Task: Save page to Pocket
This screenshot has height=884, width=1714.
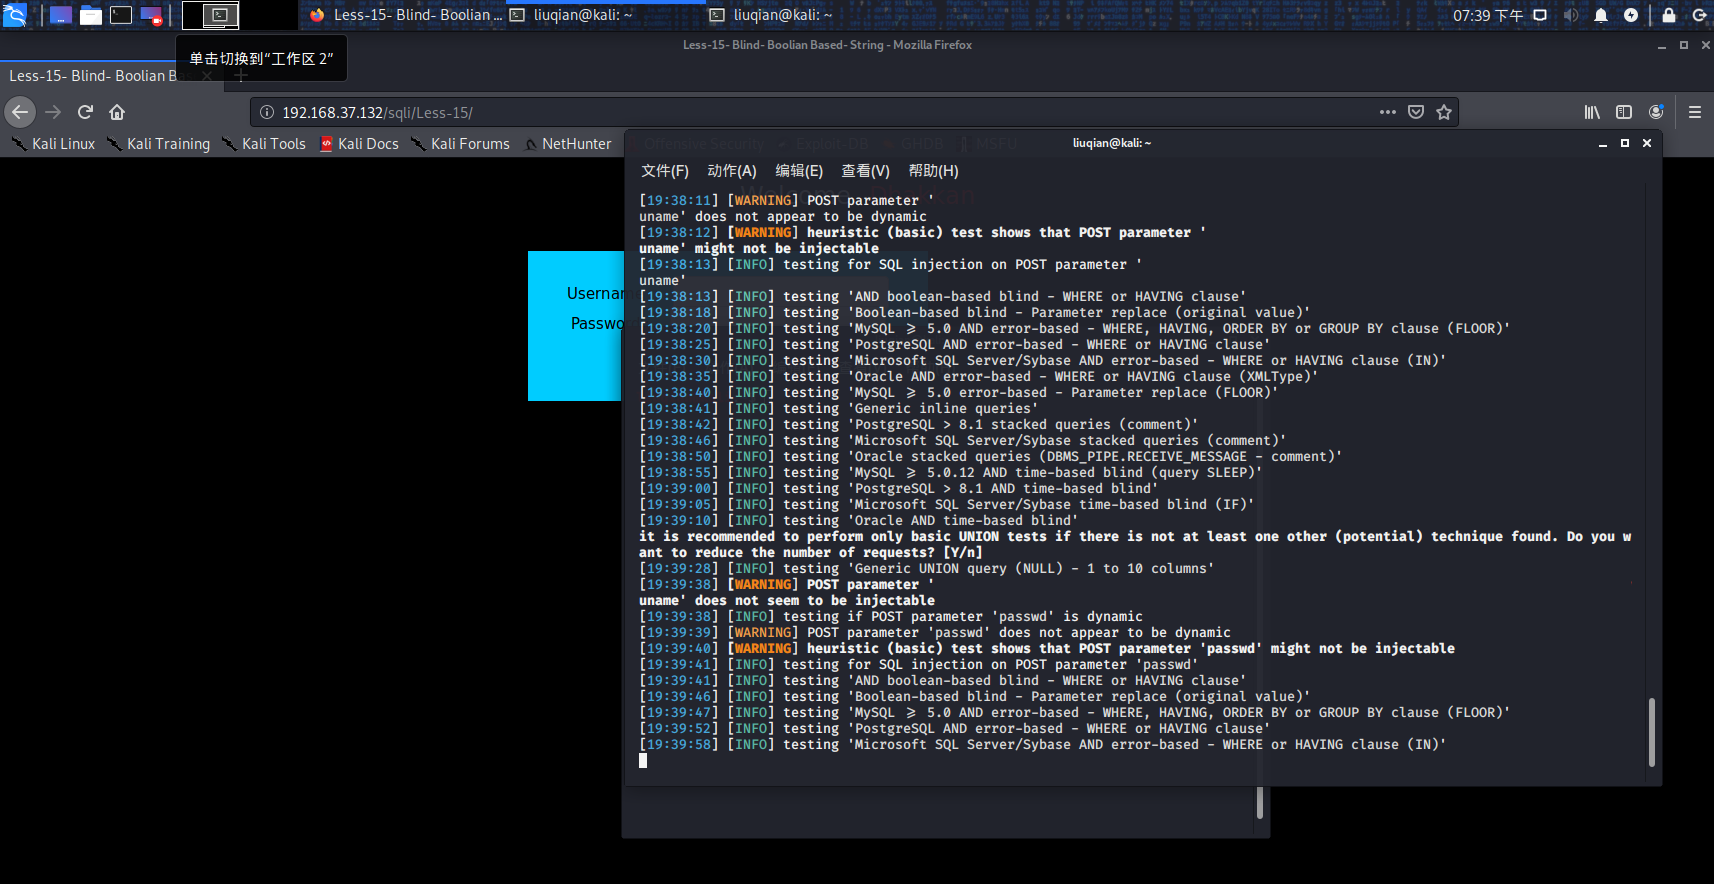Action: tap(1416, 112)
